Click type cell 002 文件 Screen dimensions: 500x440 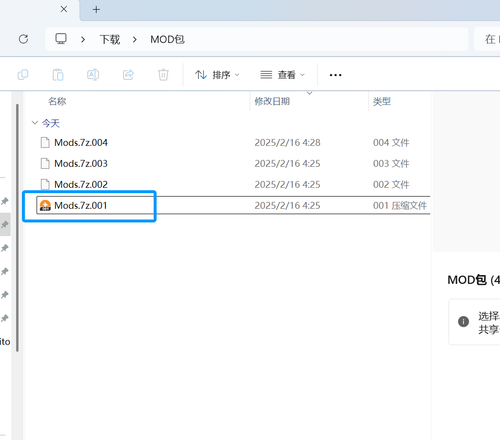pyautogui.click(x=391, y=185)
